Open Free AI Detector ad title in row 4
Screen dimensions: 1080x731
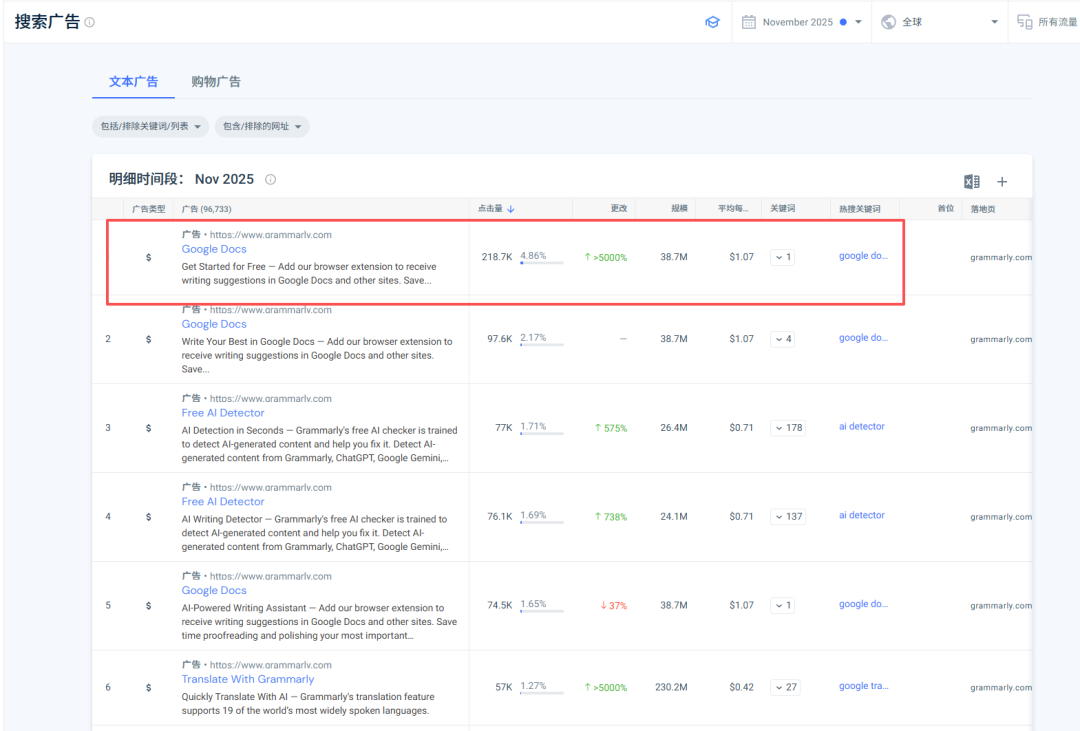click(x=222, y=502)
